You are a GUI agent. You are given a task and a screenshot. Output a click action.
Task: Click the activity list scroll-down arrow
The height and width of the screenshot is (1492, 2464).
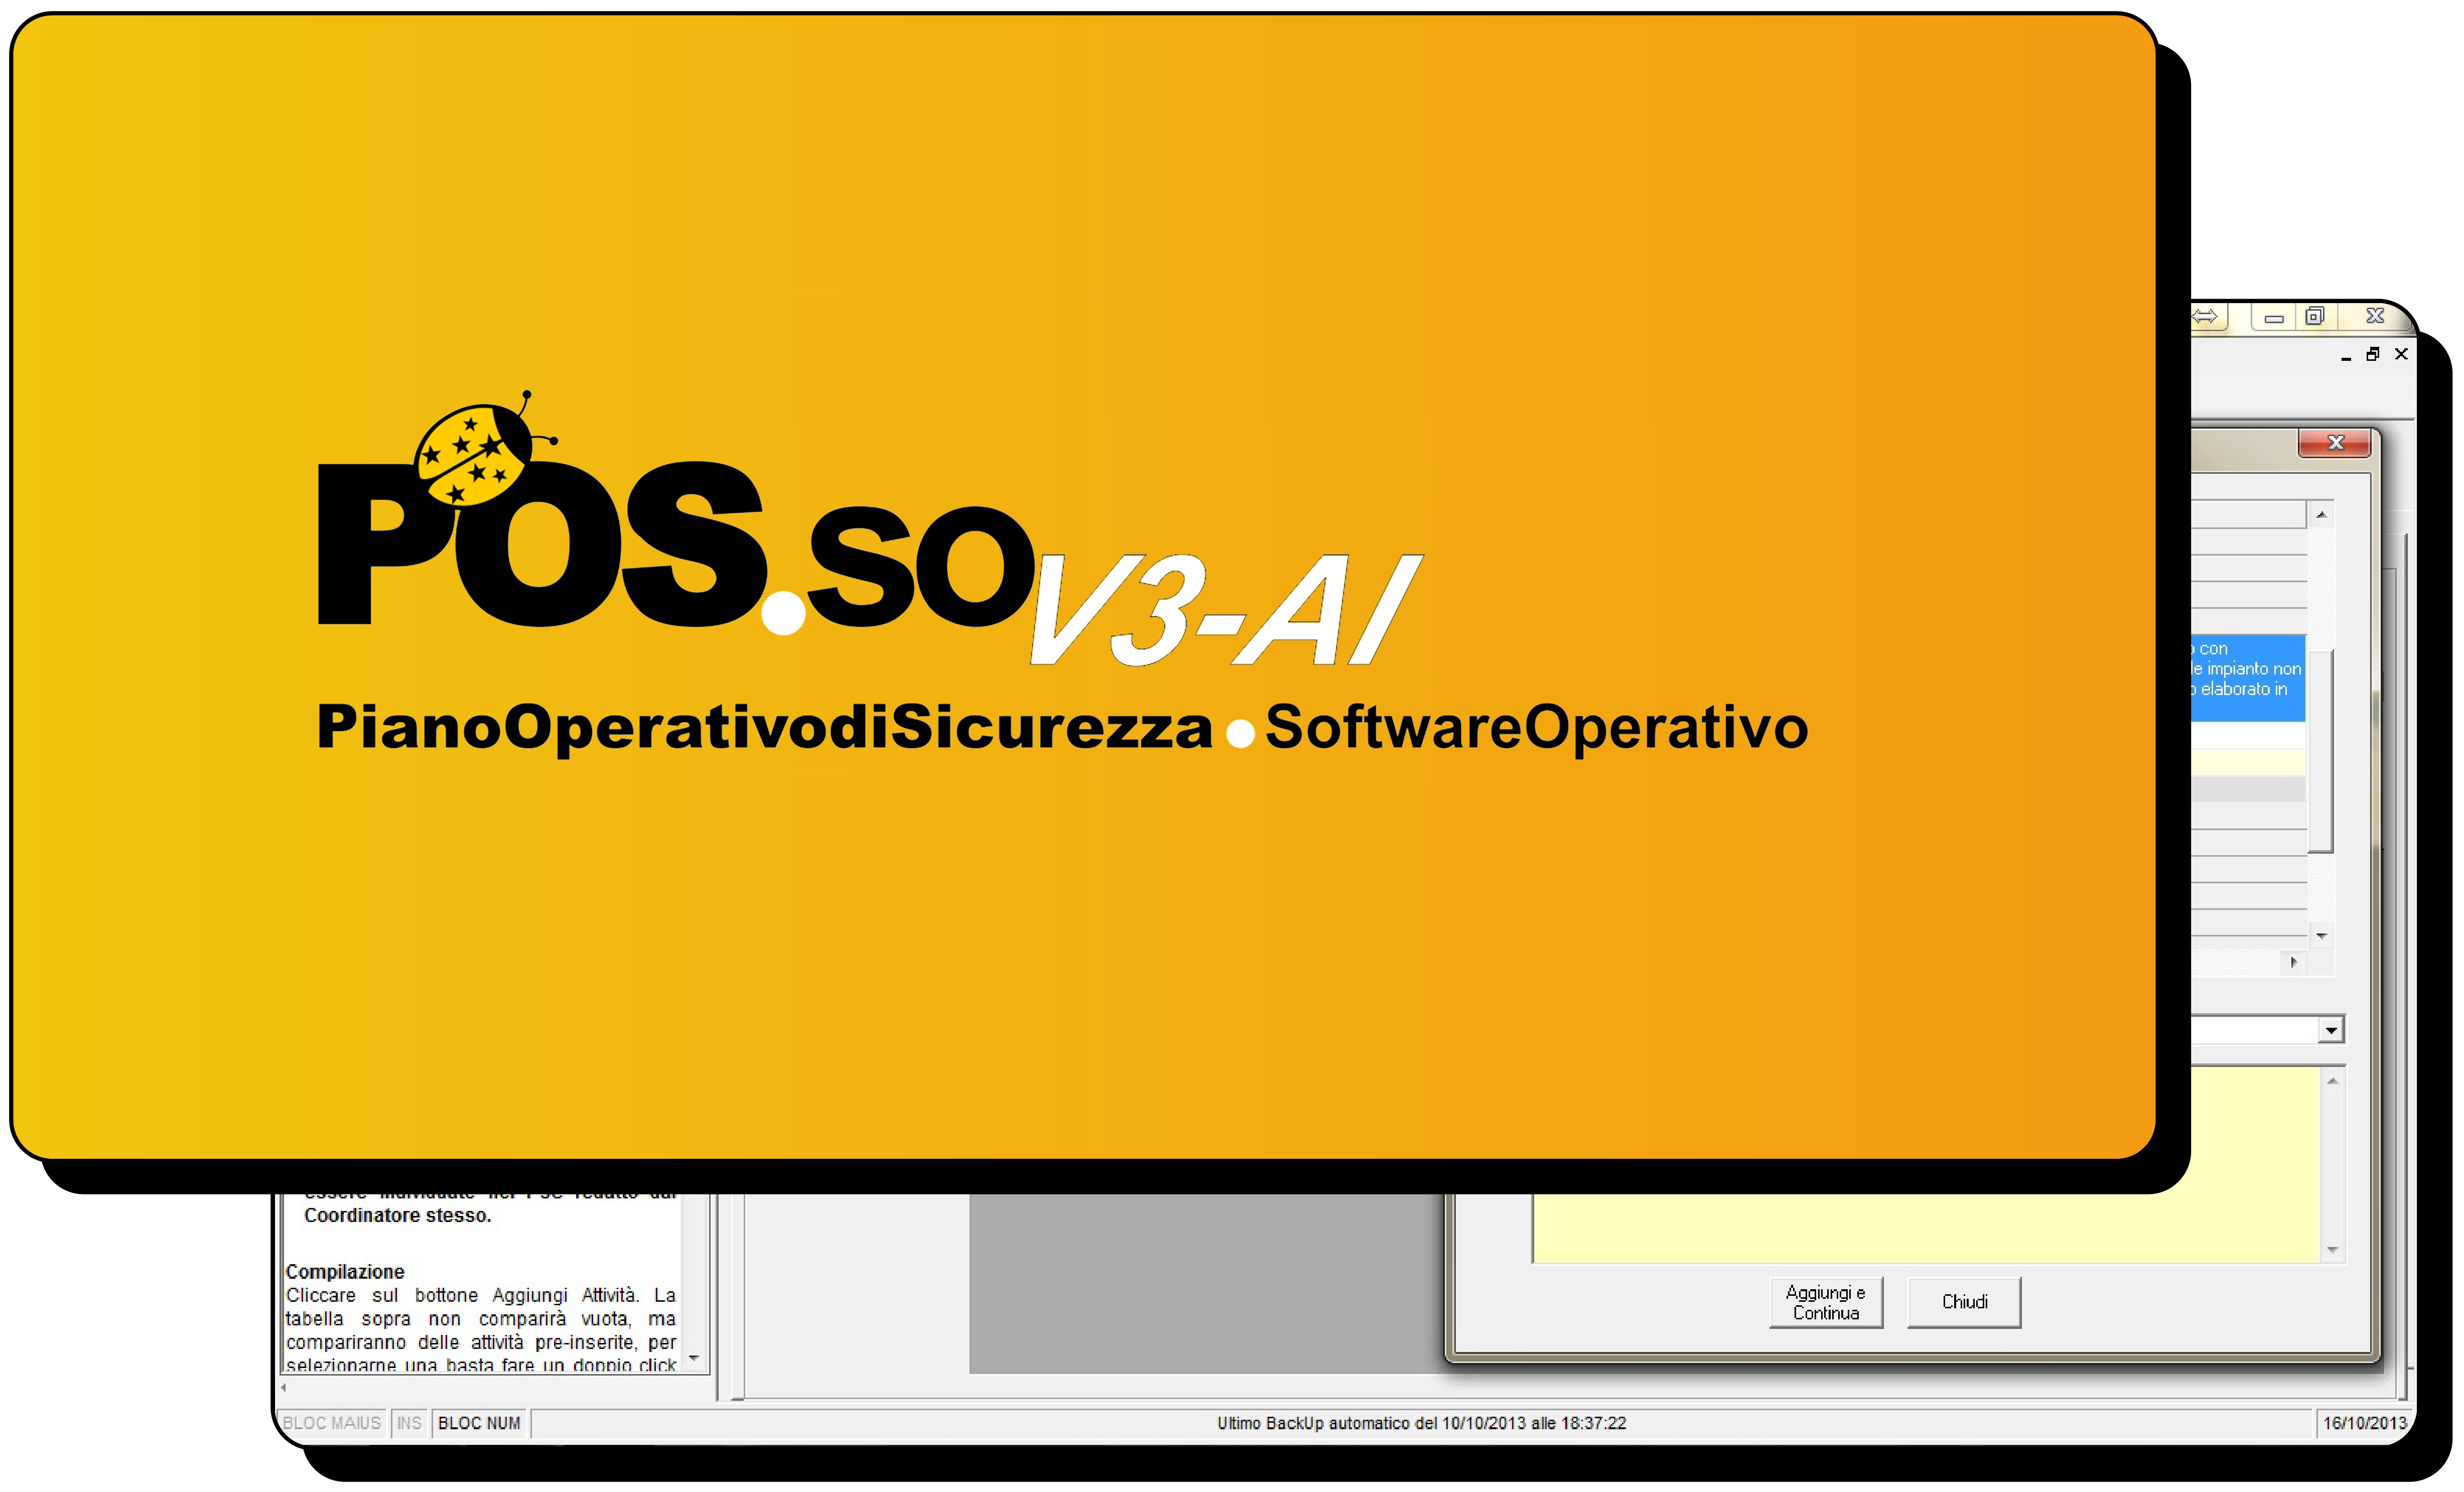click(x=2321, y=936)
